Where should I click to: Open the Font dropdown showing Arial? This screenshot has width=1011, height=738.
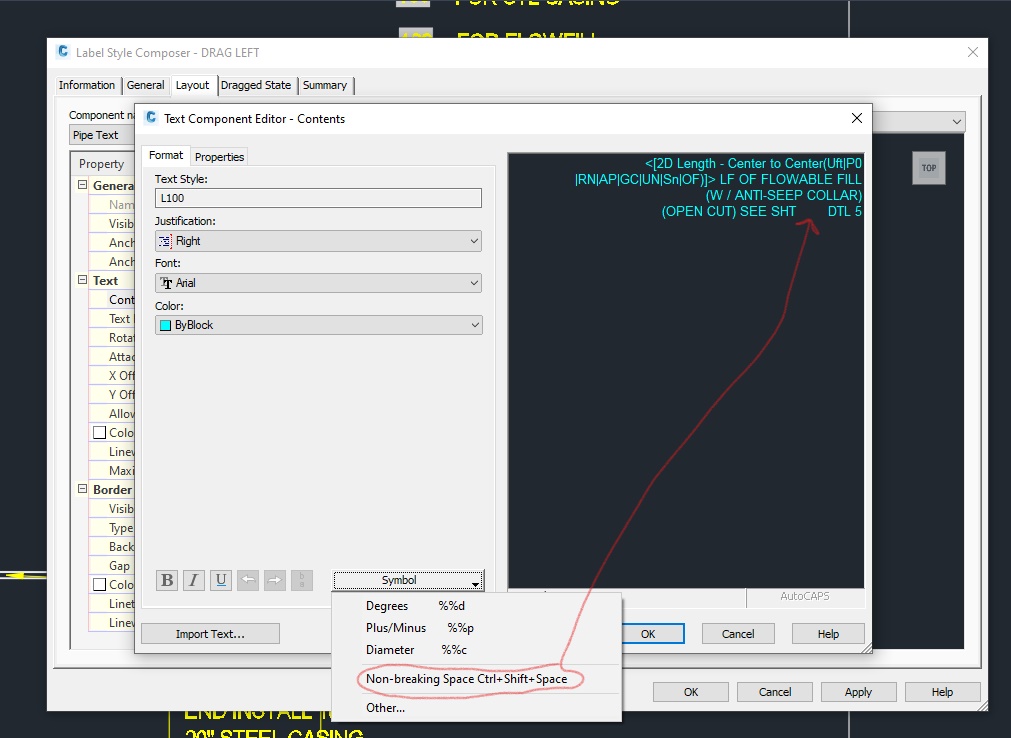[x=319, y=283]
